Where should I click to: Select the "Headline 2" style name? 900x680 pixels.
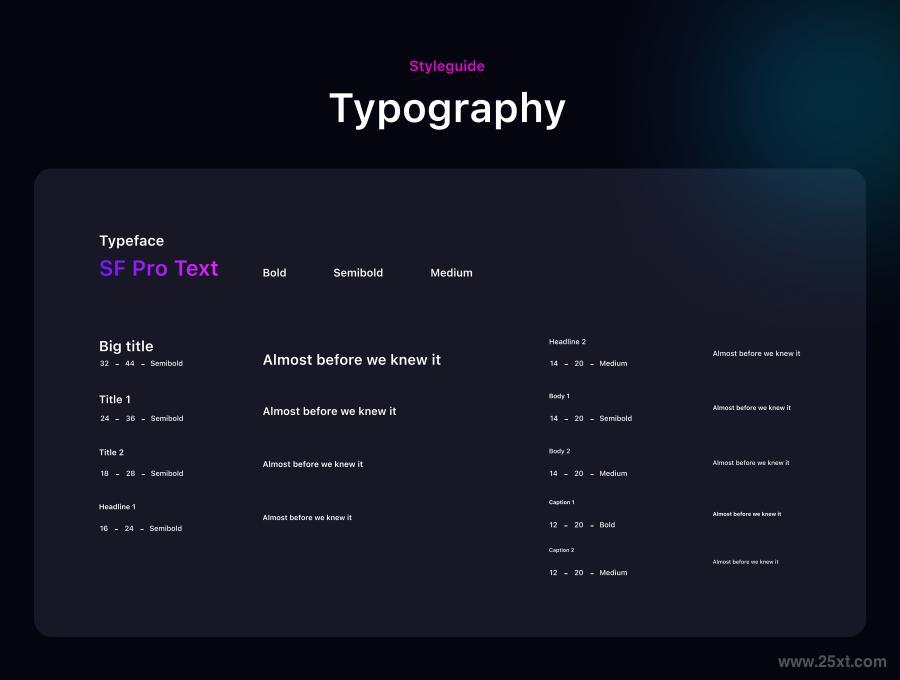point(567,341)
